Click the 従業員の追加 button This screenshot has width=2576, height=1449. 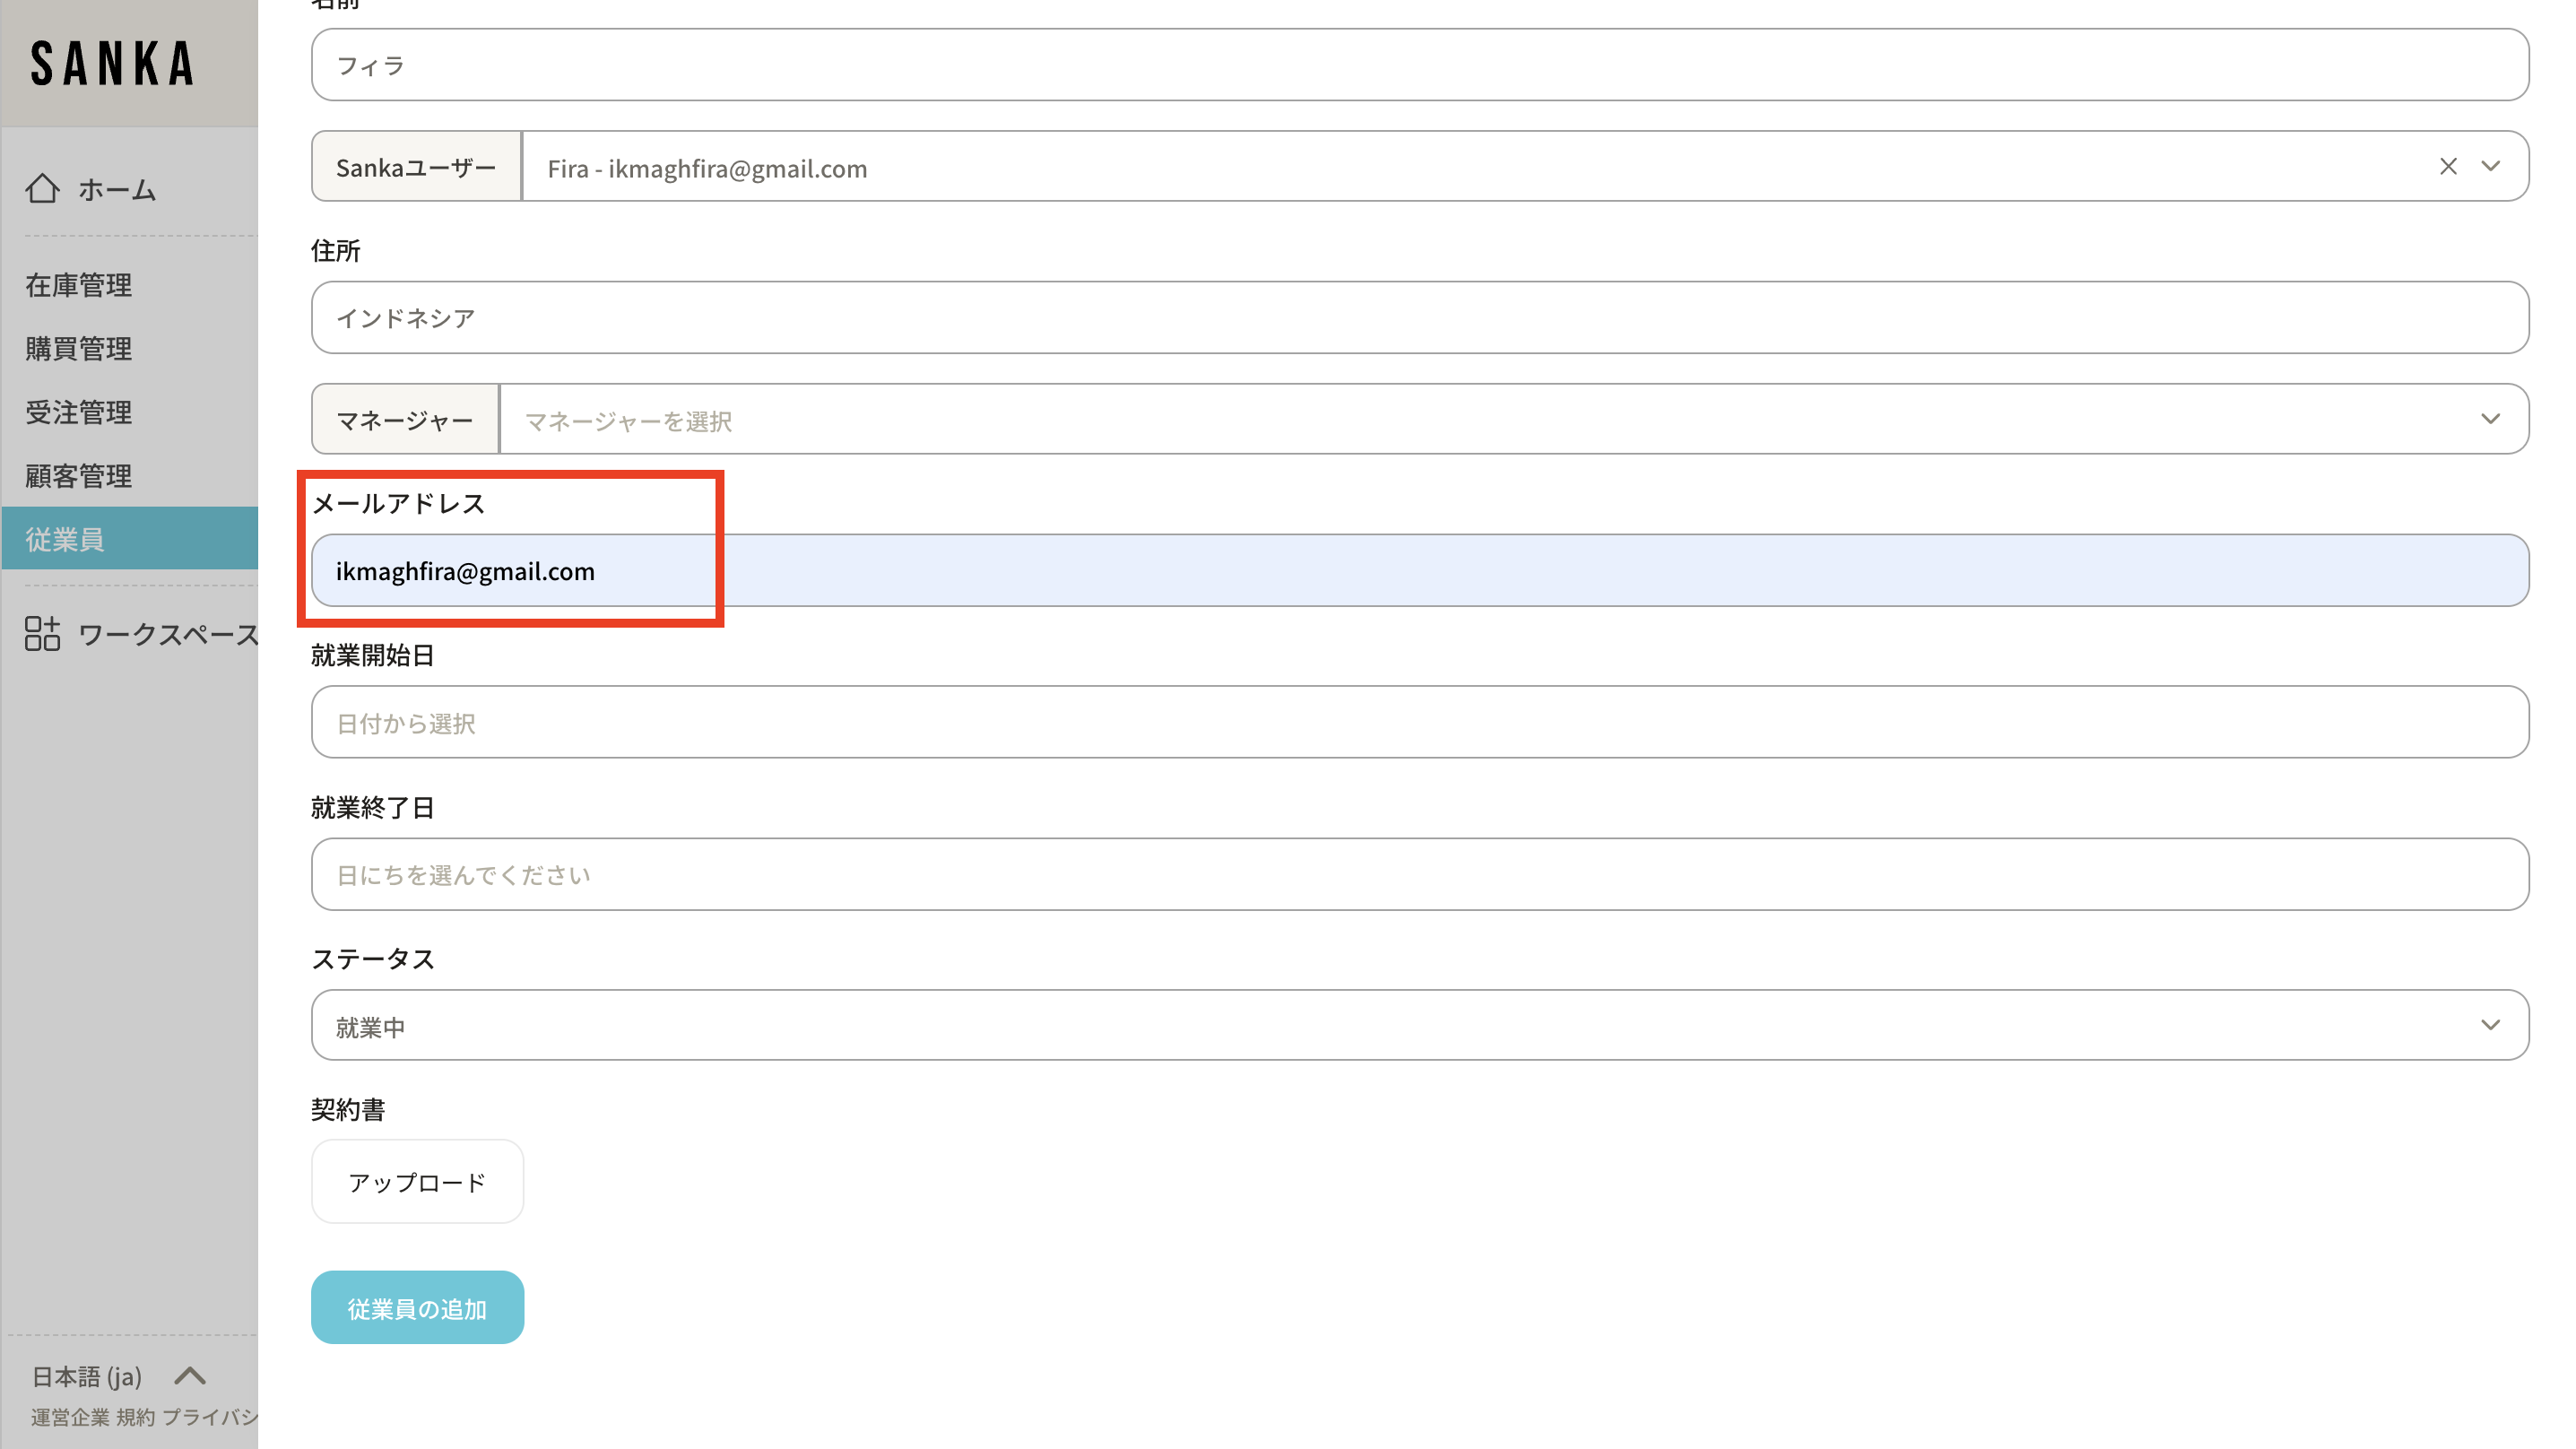[417, 1308]
